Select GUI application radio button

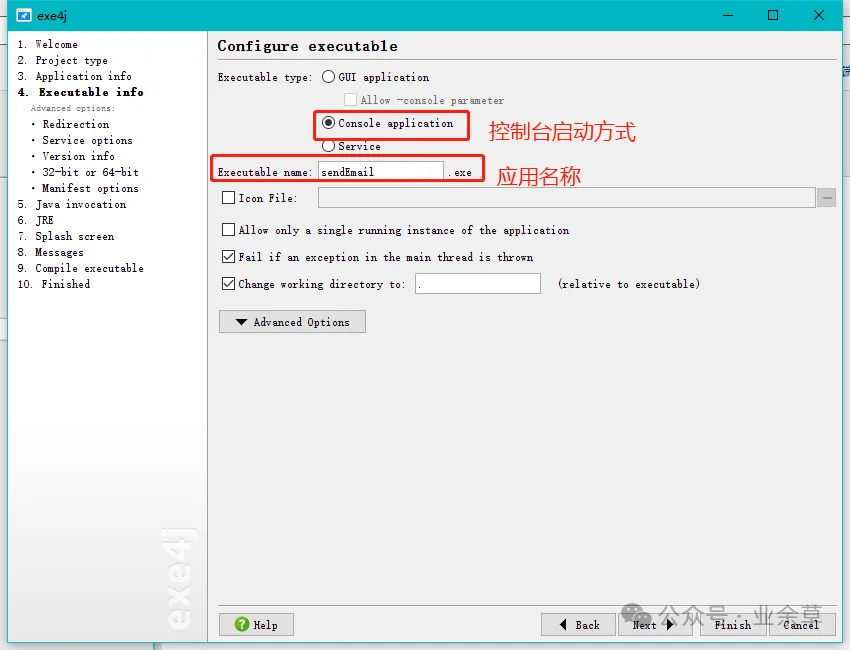tap(329, 77)
